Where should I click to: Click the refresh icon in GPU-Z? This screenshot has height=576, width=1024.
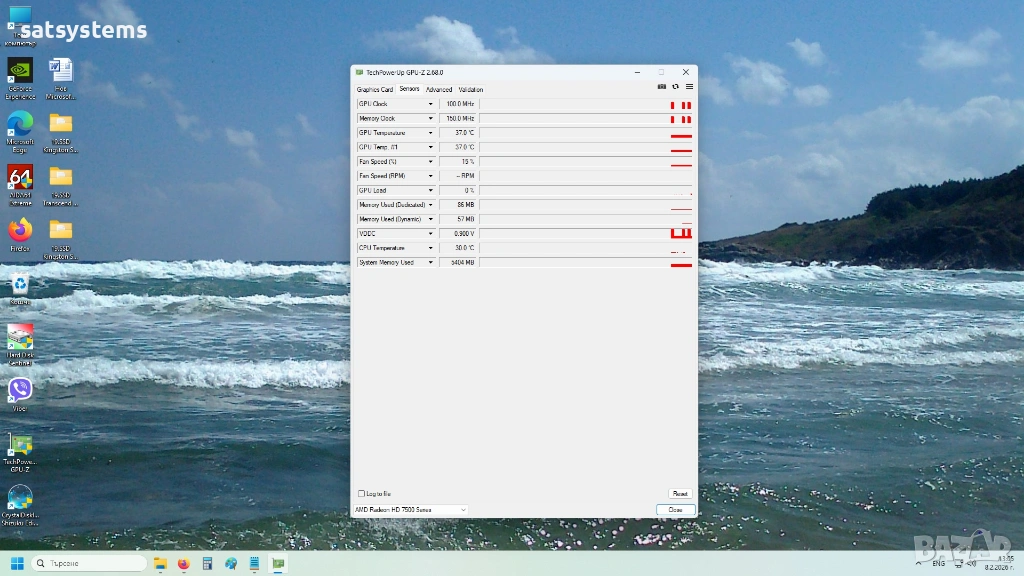[x=675, y=87]
